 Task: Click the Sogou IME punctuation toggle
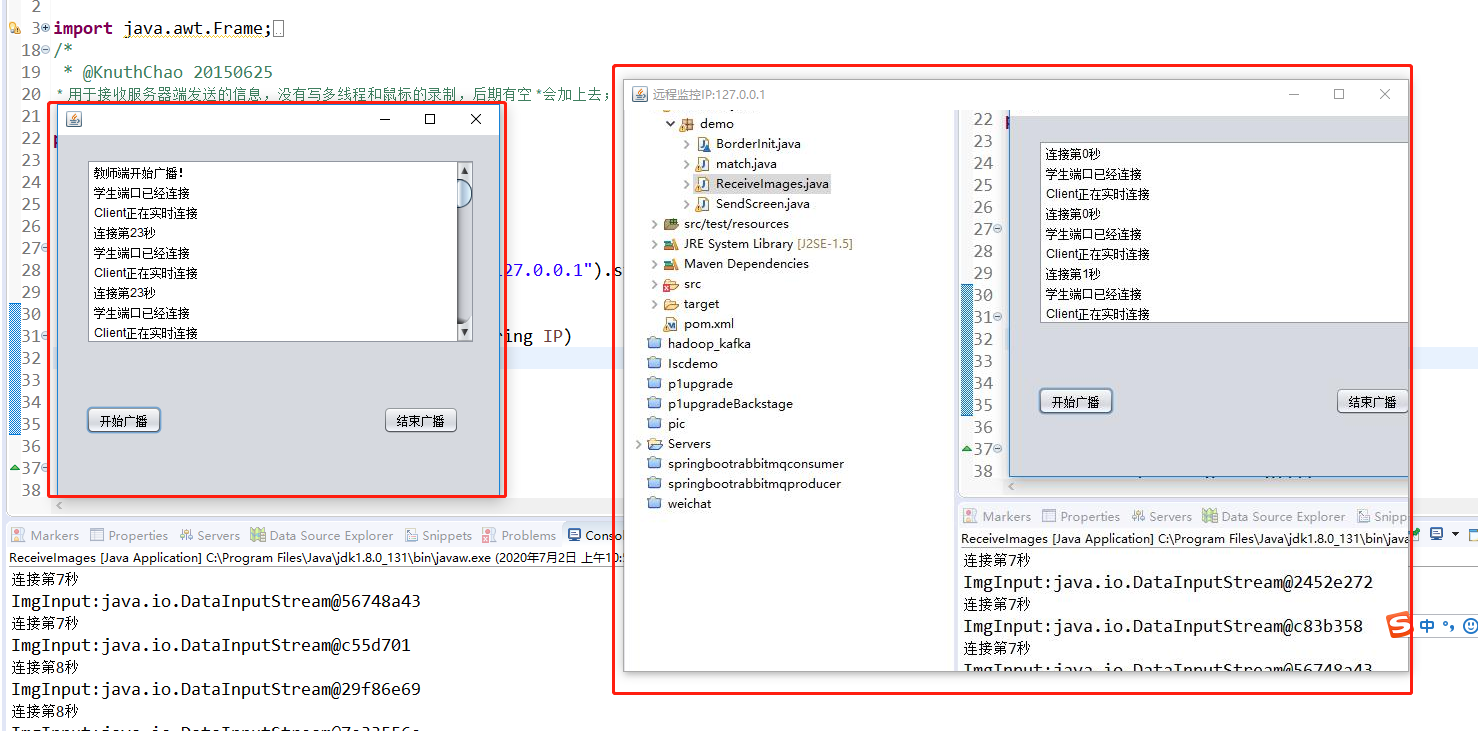1448,627
